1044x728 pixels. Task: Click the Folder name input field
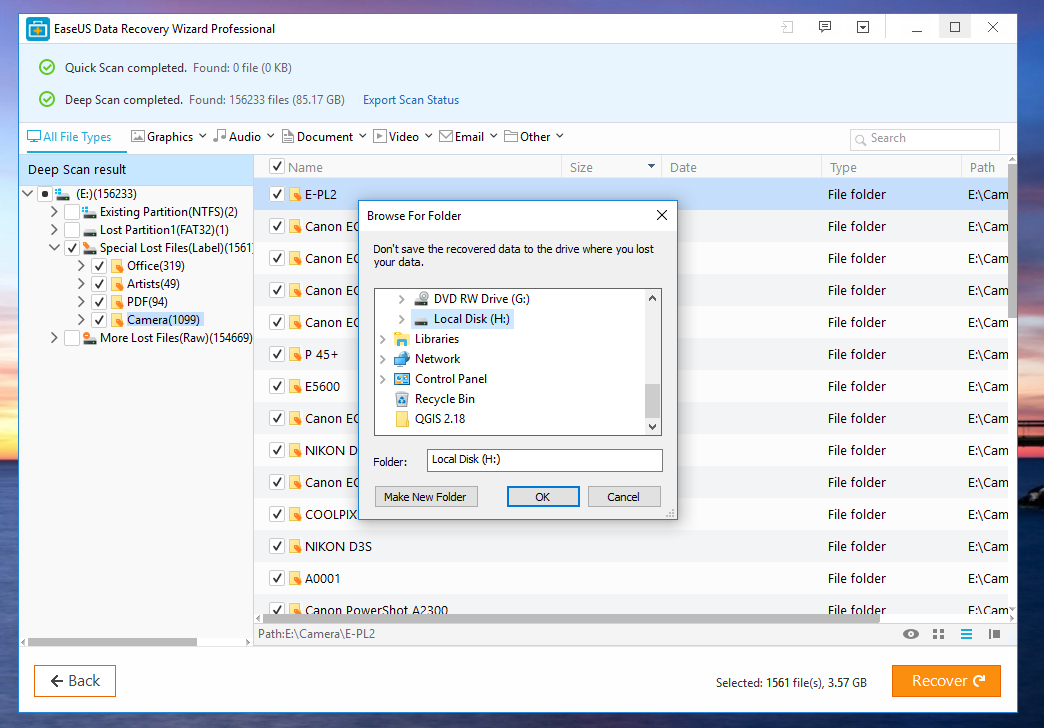click(544, 460)
